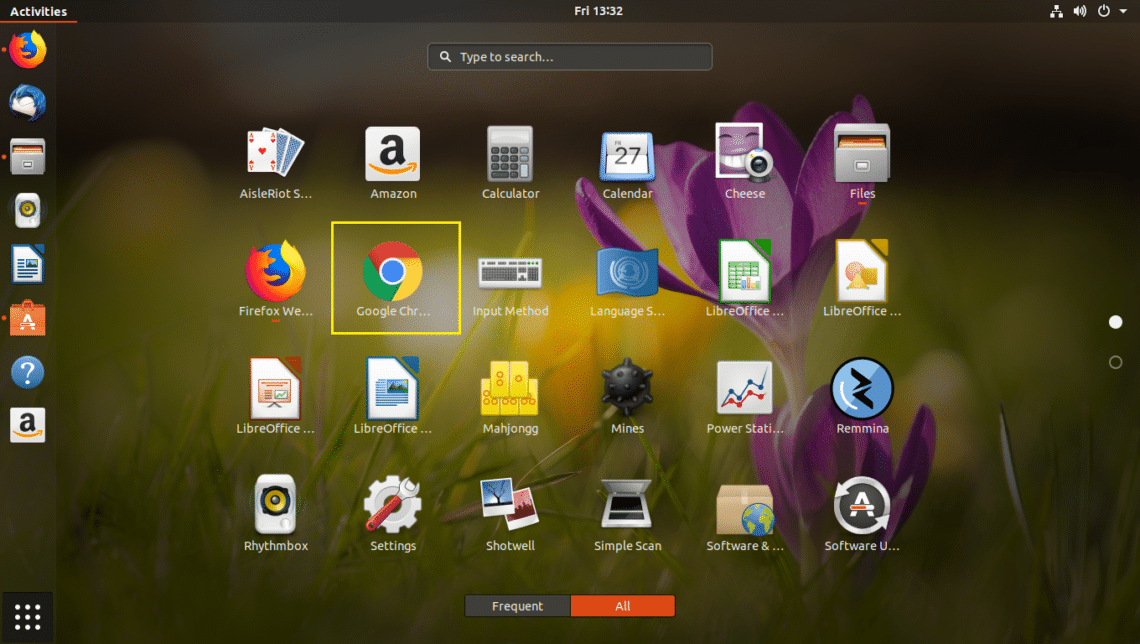
Task: Select the All tab
Action: point(623,605)
